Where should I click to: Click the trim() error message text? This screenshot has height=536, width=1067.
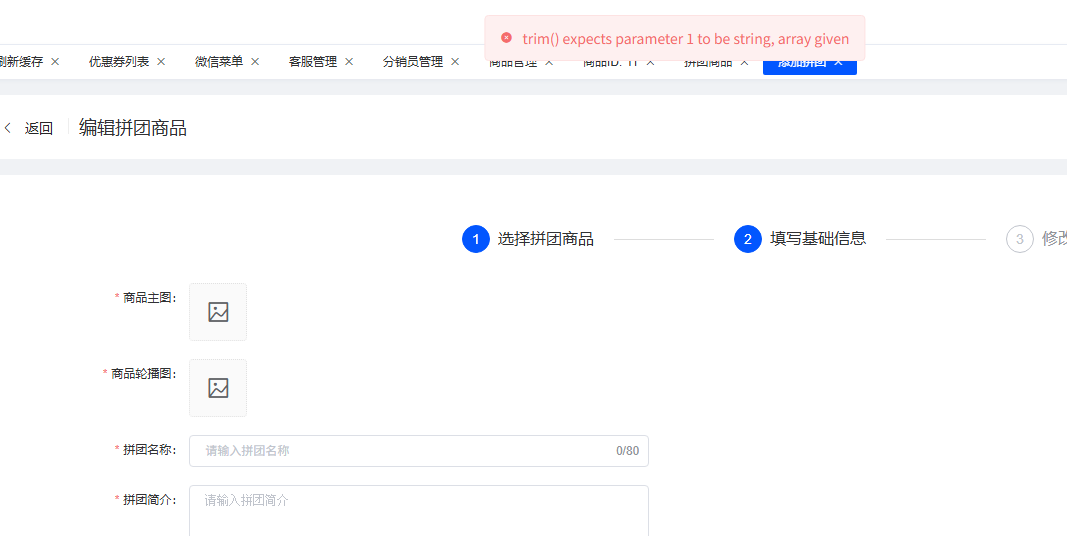pos(686,39)
